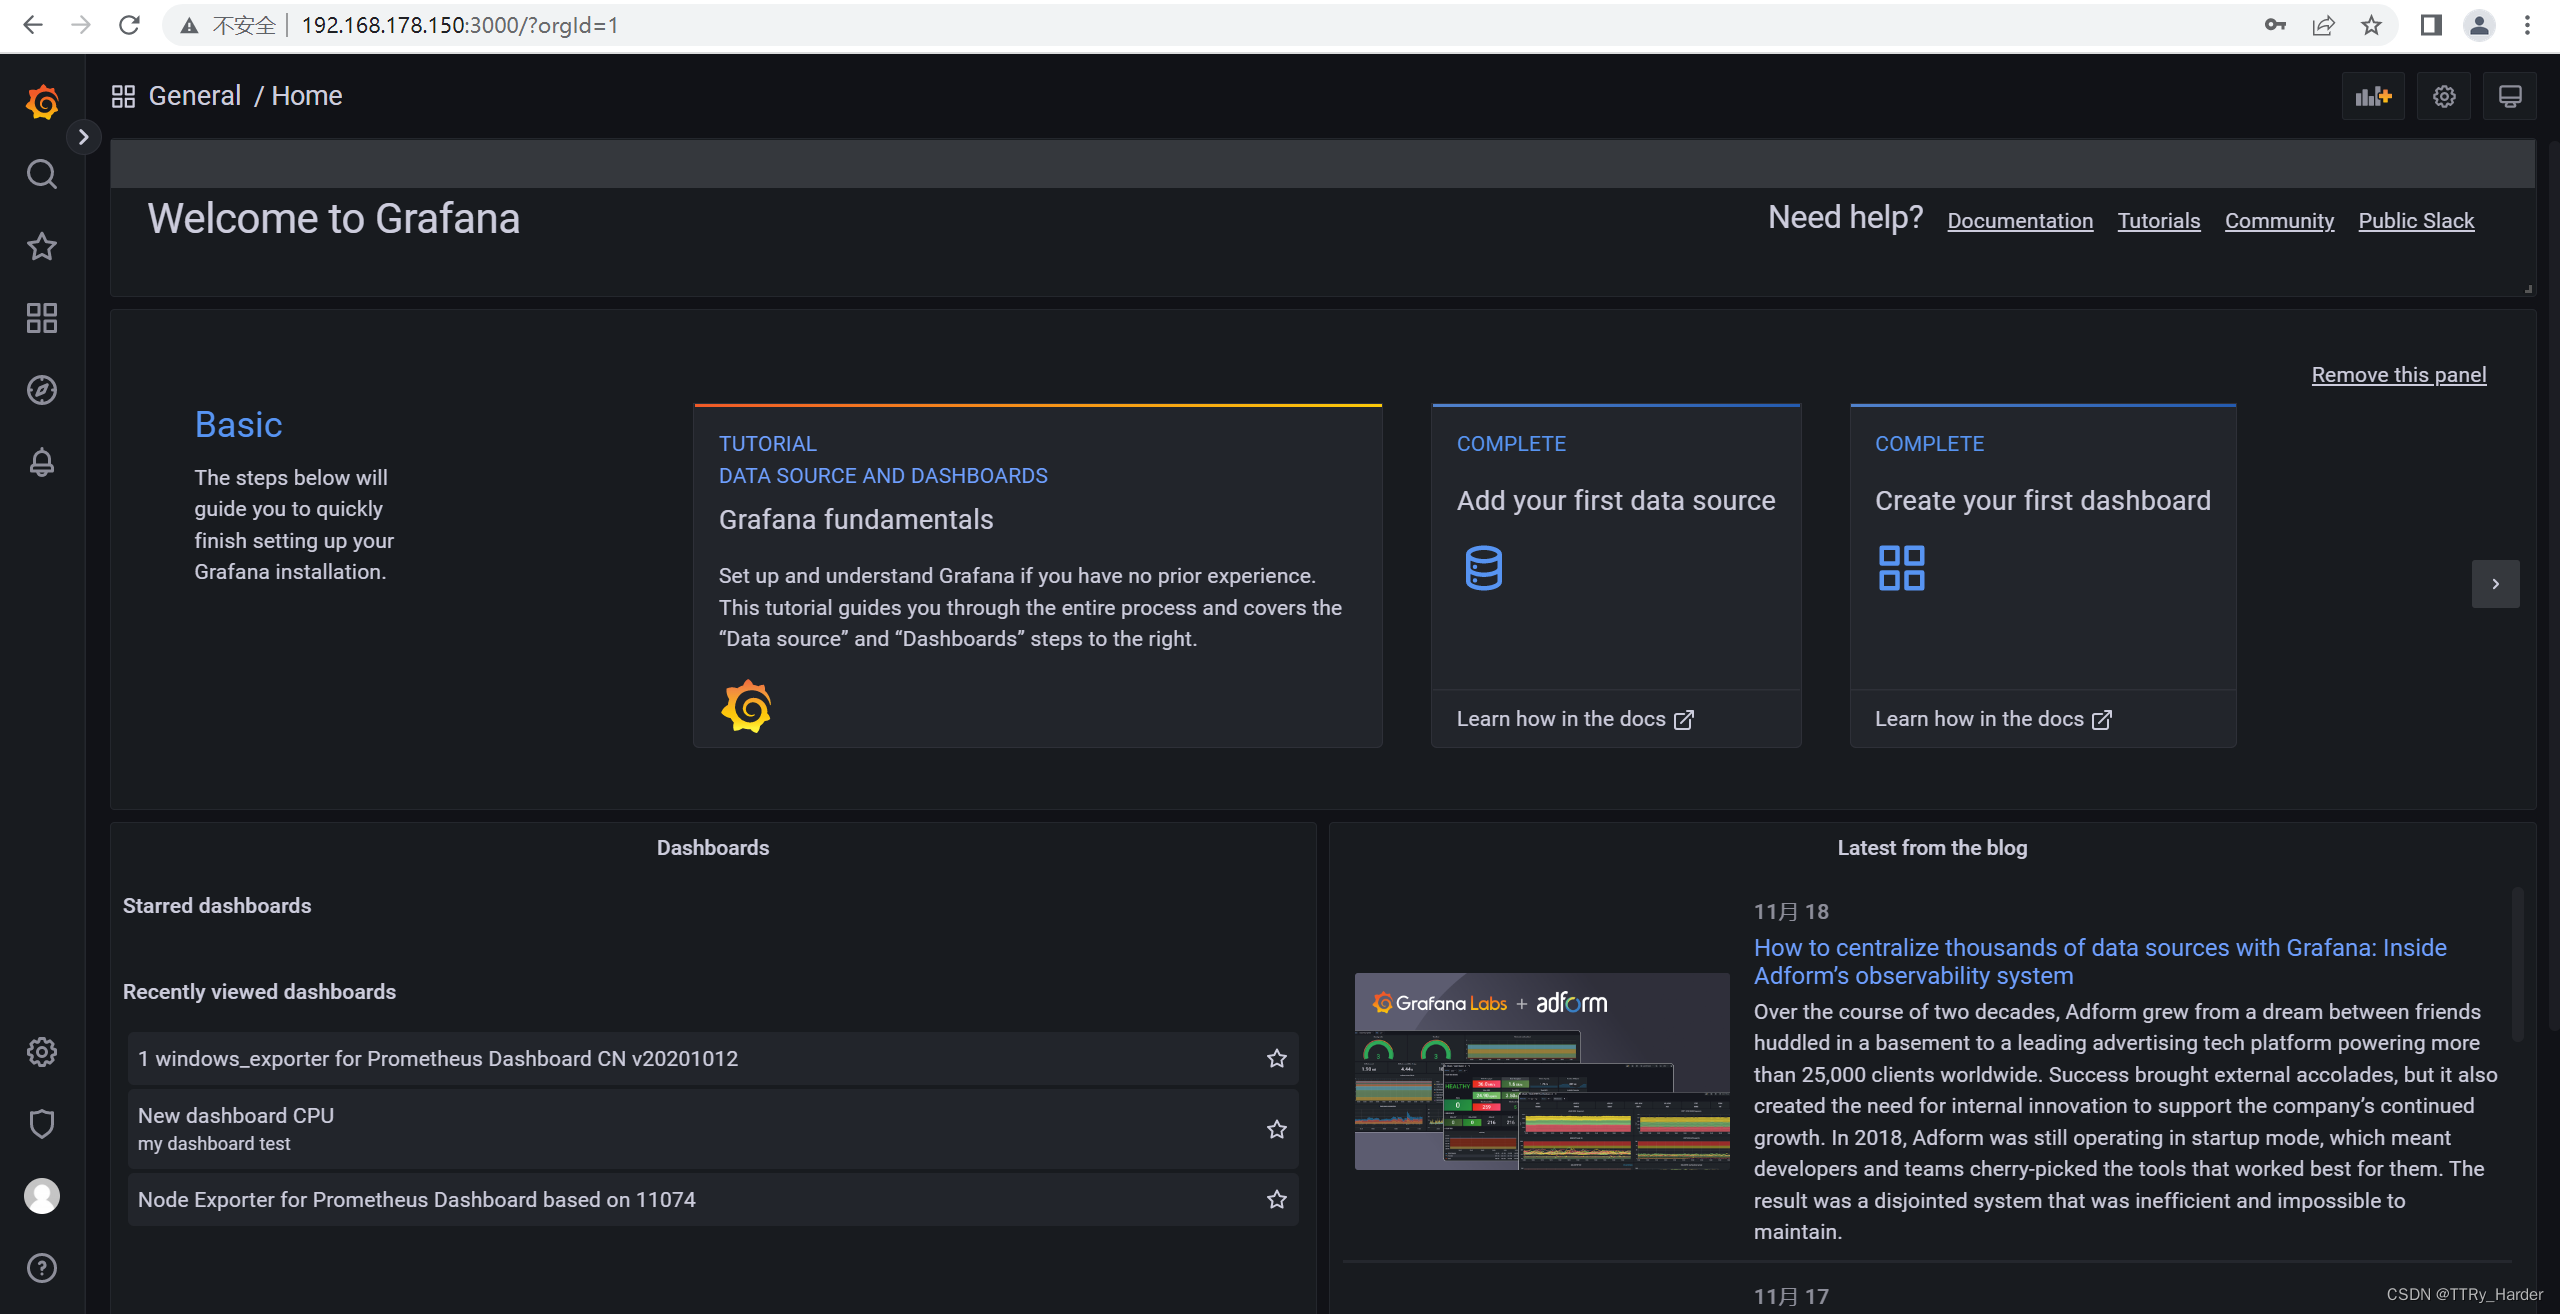The image size is (2560, 1314).
Task: Open the Grafana fundamentals tutorial card
Action: 1038,576
